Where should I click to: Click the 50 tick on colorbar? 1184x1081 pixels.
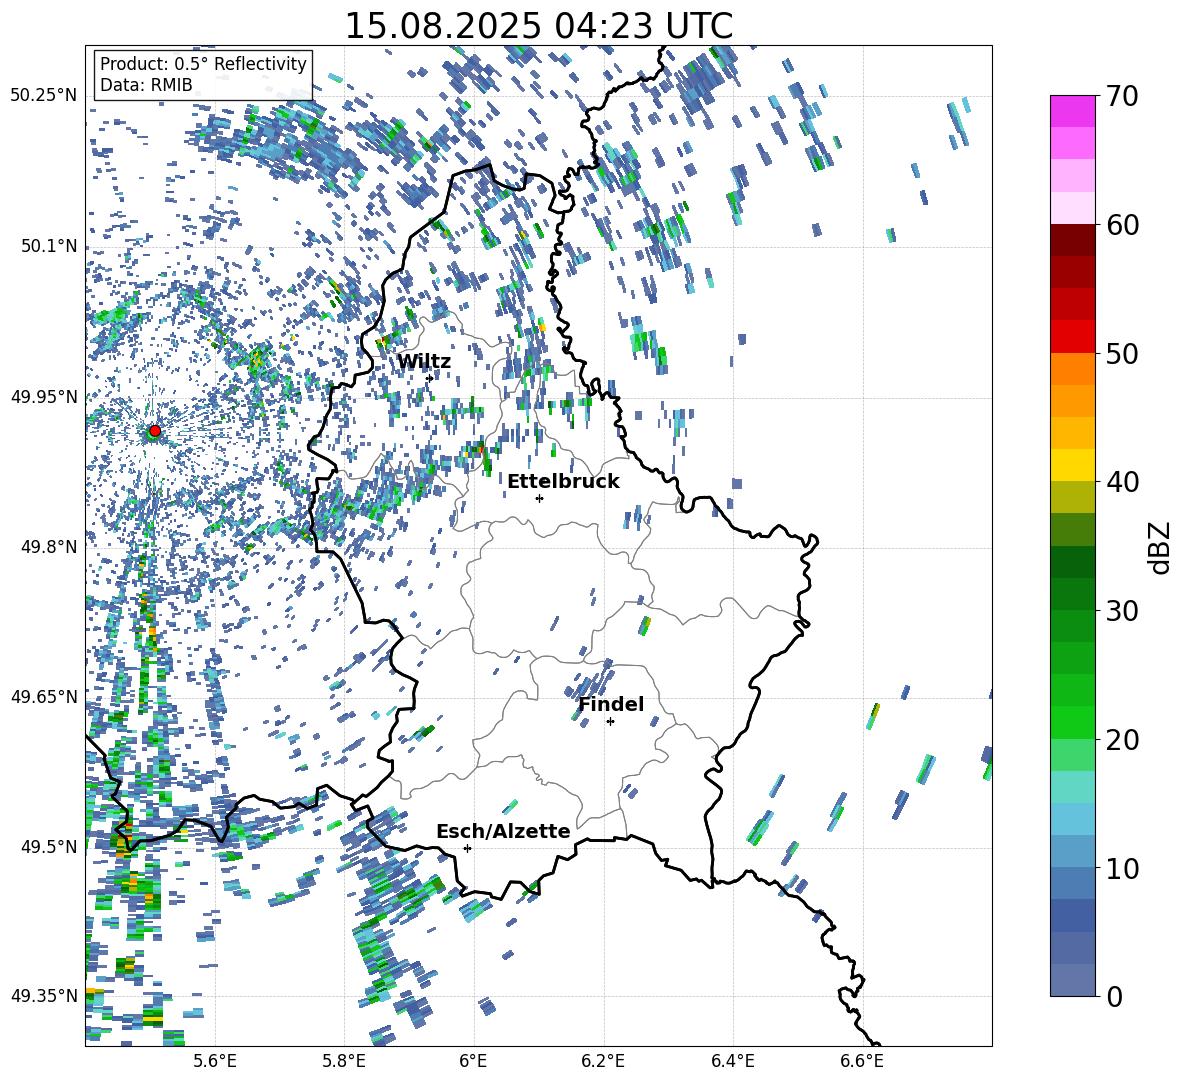pyautogui.click(x=1122, y=353)
